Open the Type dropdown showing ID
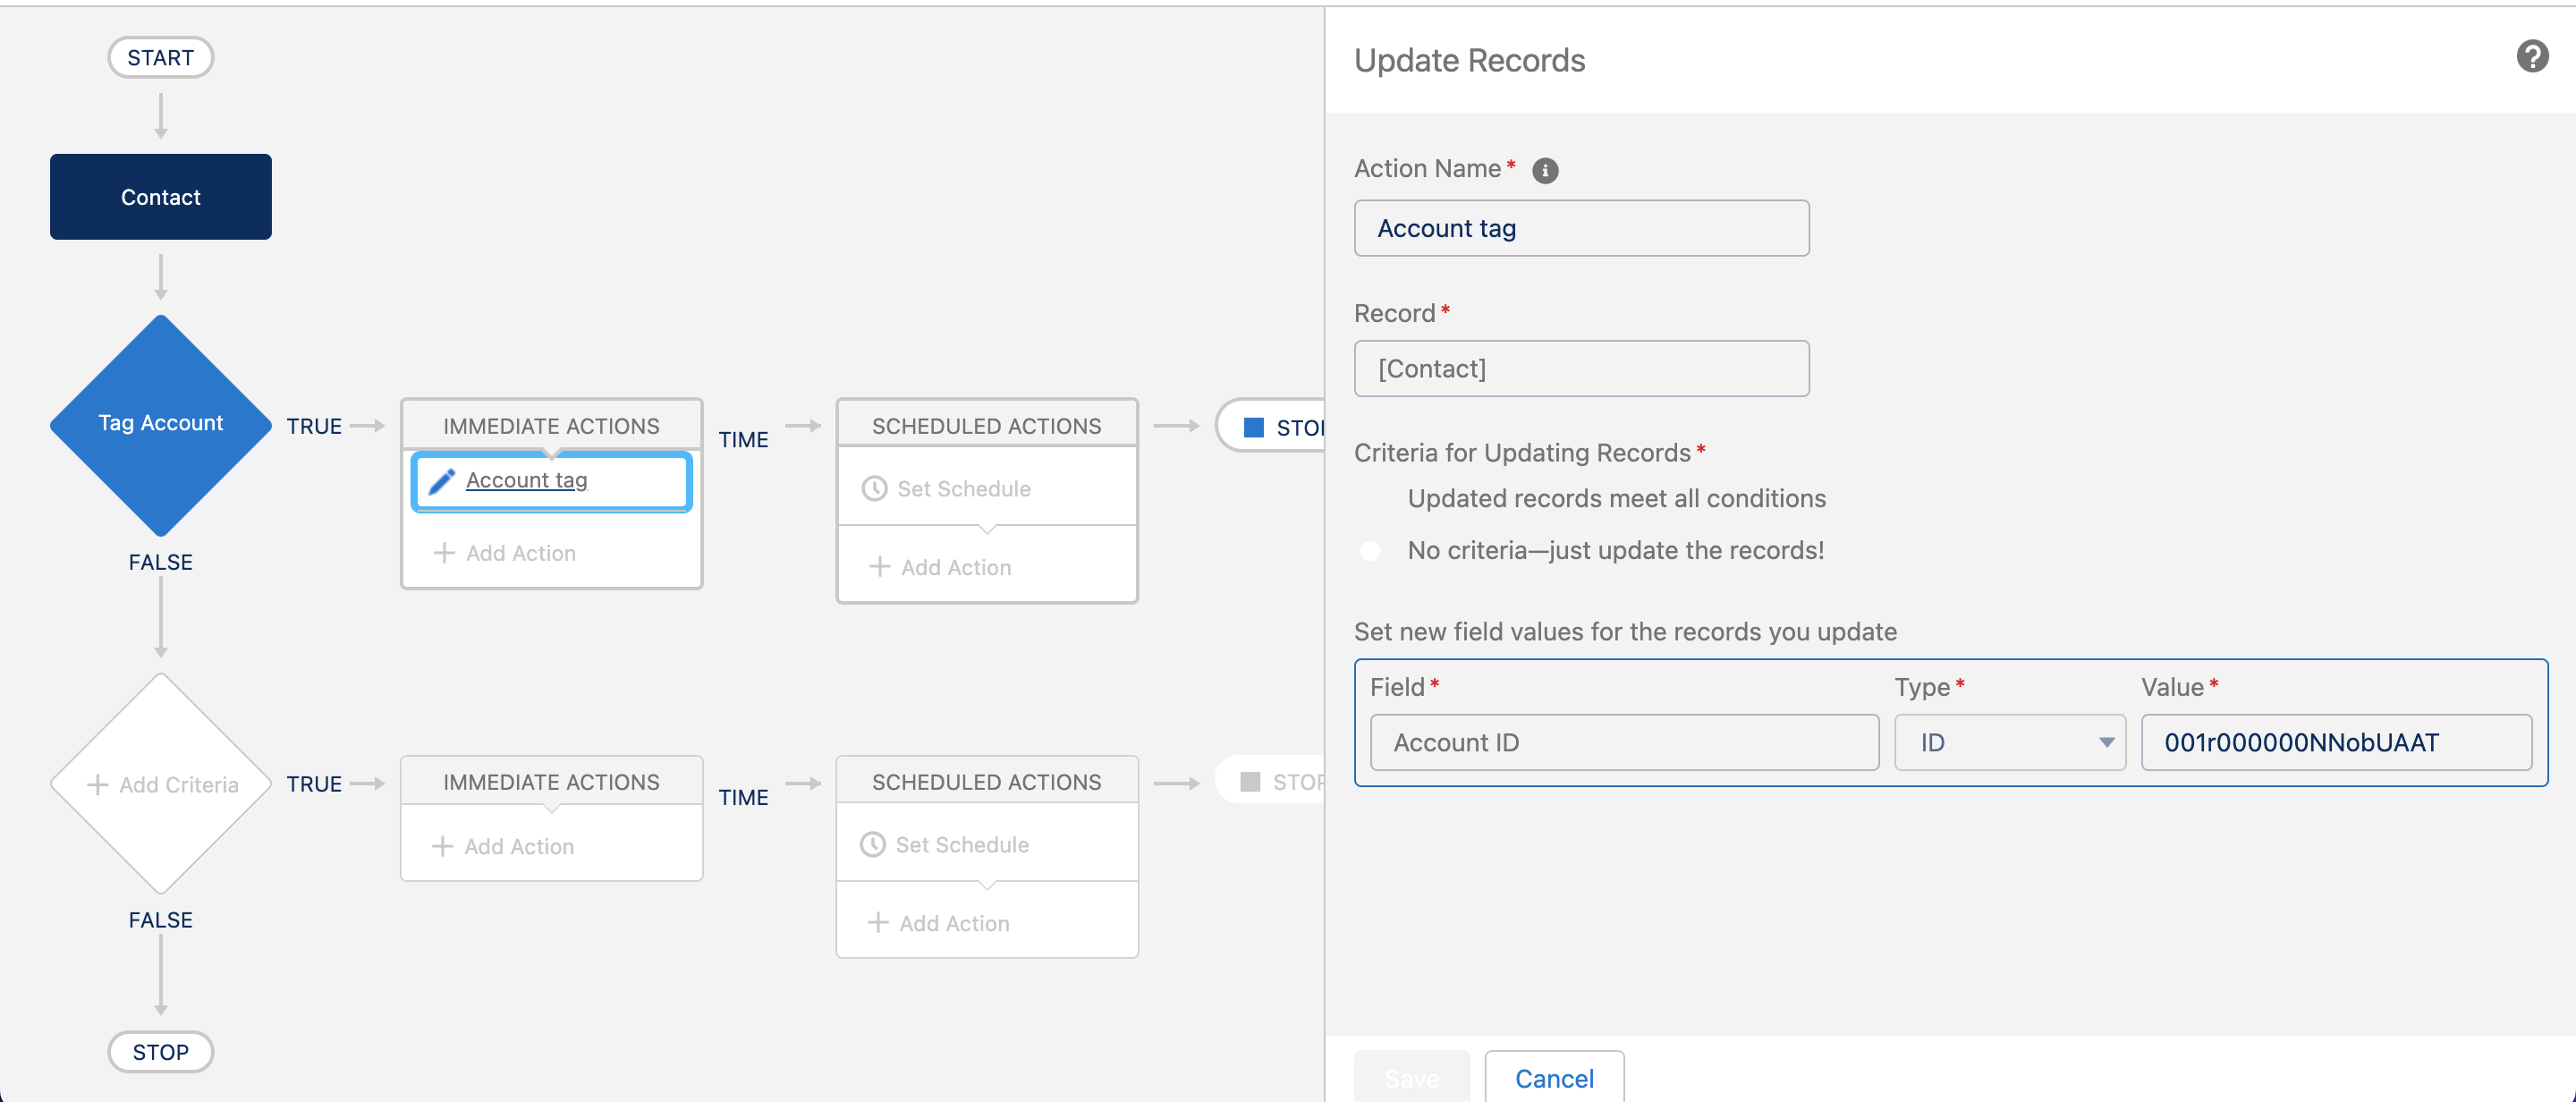This screenshot has height=1102, width=2576. point(2010,742)
